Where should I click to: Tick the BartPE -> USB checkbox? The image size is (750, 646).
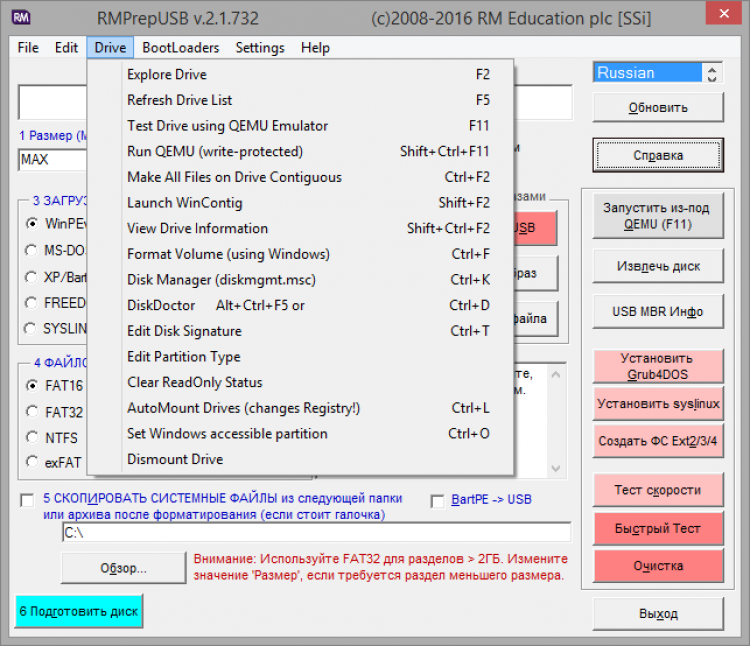point(437,501)
